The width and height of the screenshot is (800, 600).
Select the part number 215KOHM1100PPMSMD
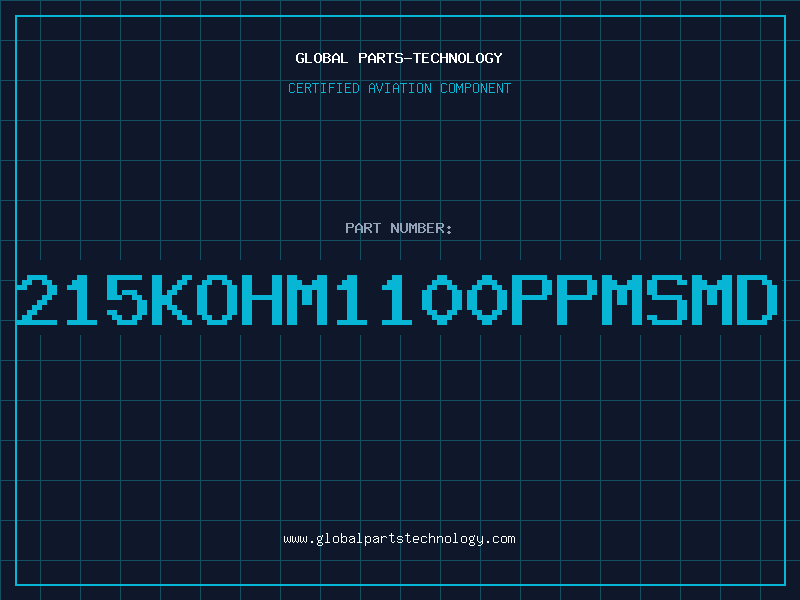coord(397,299)
